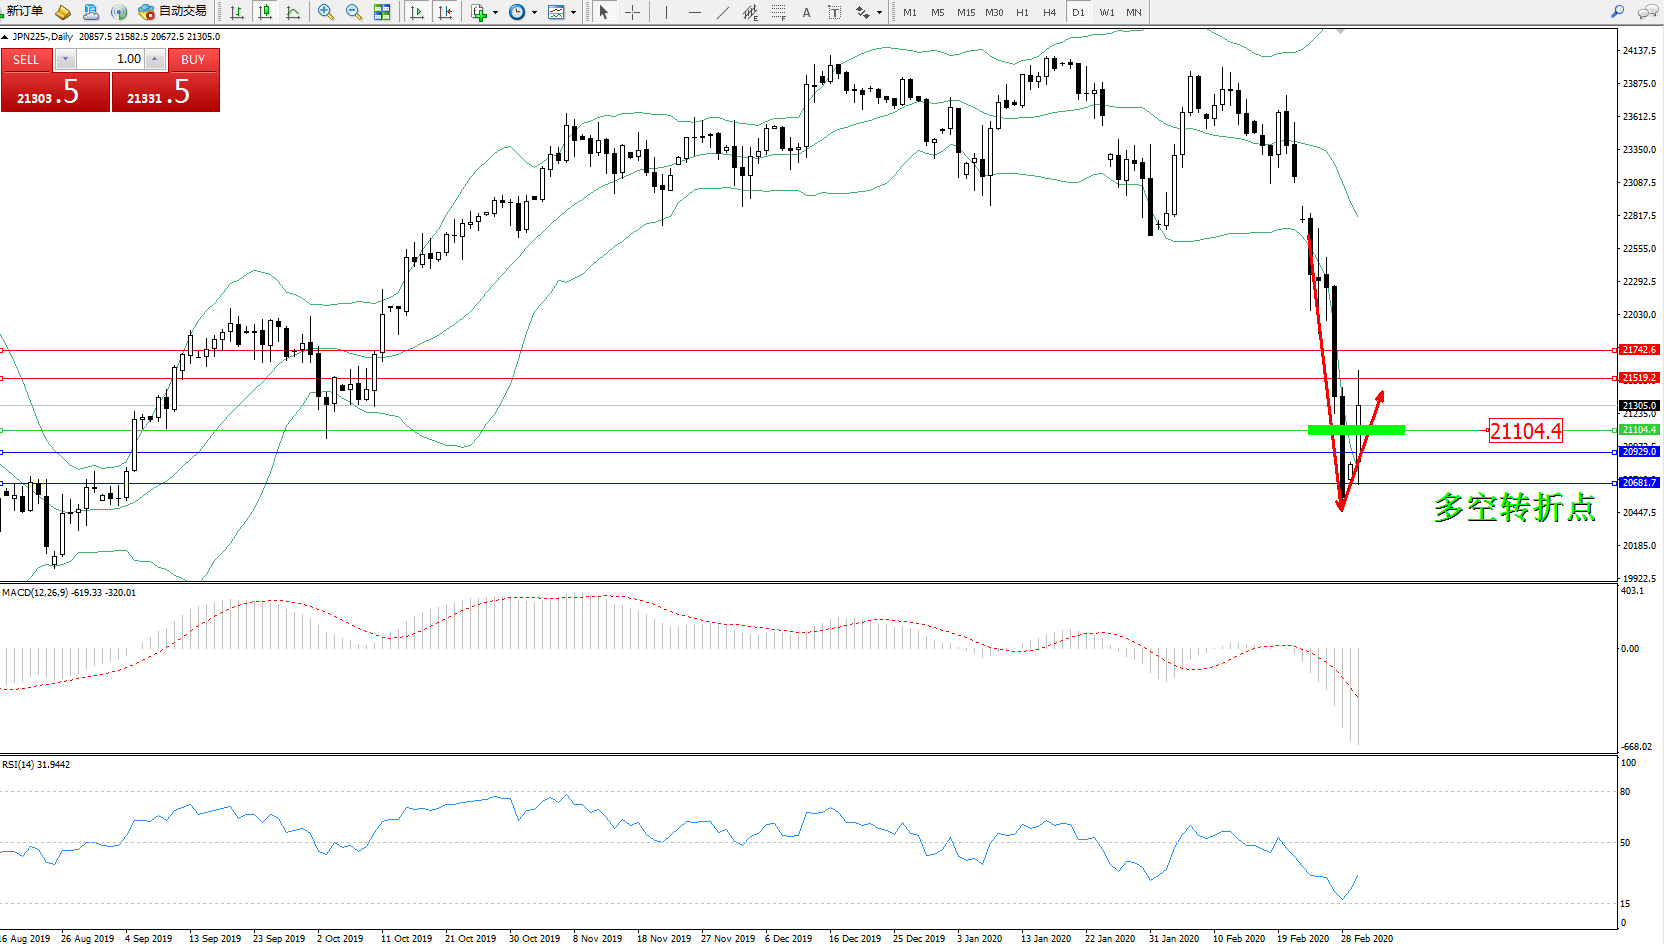1664x944 pixels.
Task: Switch to the W1 timeframe
Action: pos(1106,12)
